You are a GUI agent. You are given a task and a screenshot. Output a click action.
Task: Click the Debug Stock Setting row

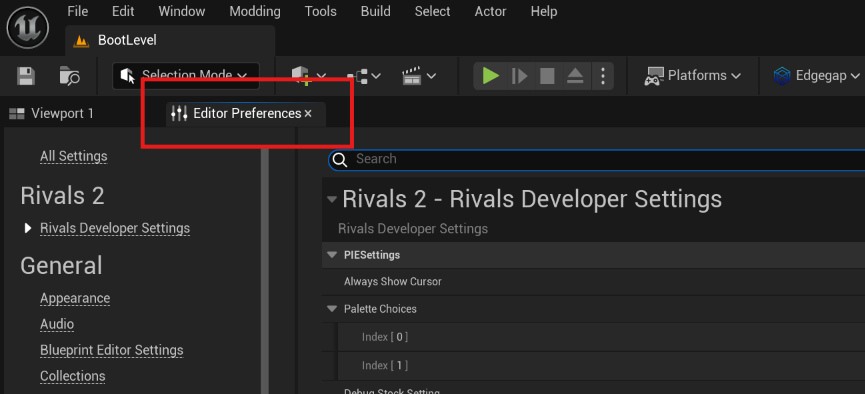coord(593,388)
